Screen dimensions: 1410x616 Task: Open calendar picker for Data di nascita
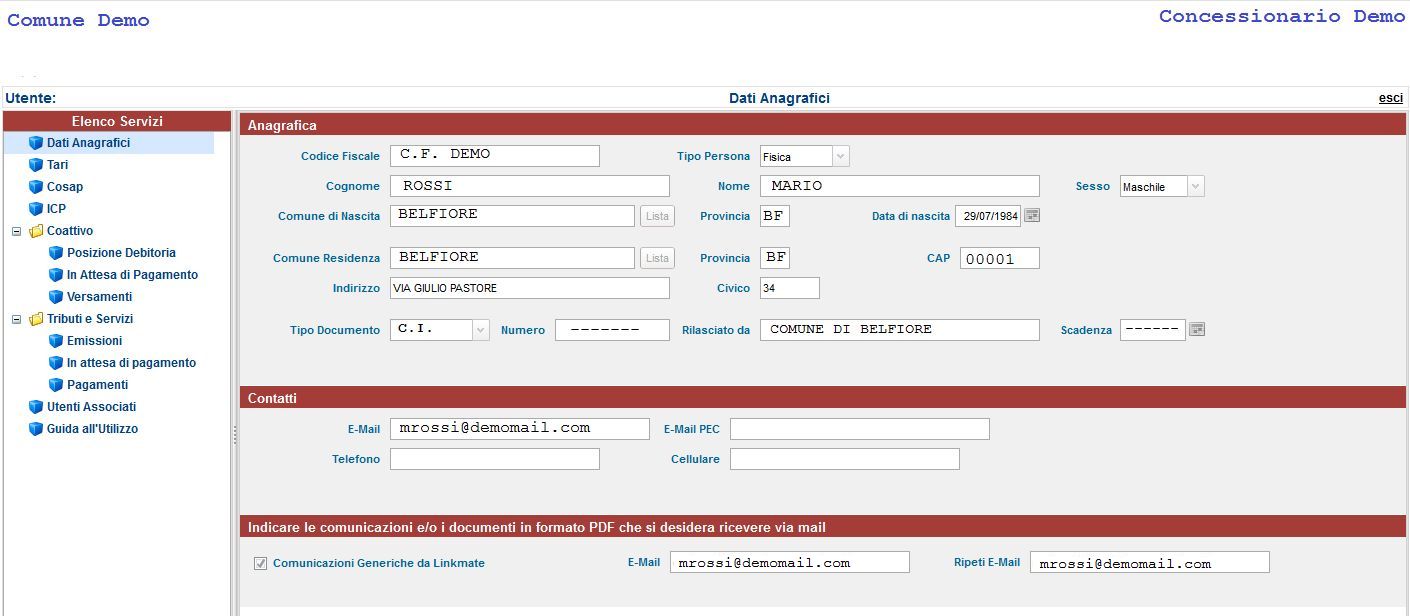[1032, 216]
